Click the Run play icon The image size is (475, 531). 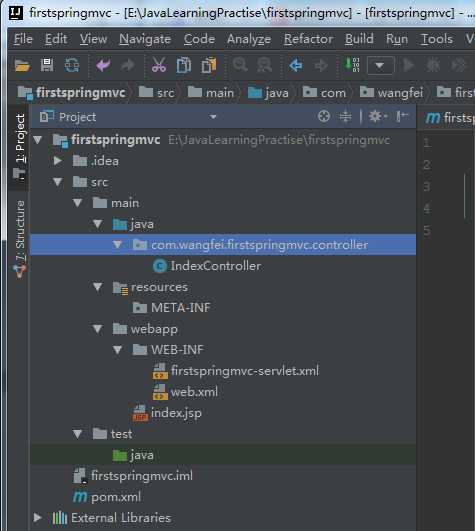pyautogui.click(x=409, y=65)
